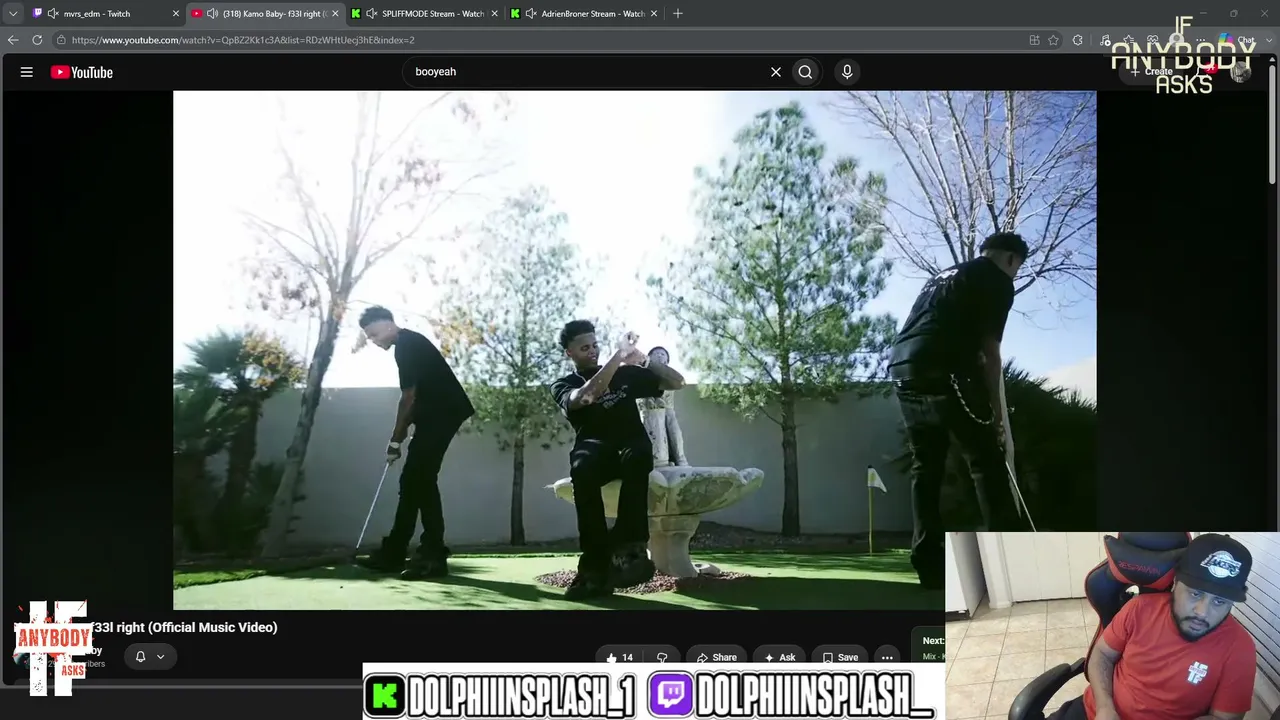Open more actions ellipsis under video
The width and height of the screenshot is (1280, 720).
click(x=887, y=657)
